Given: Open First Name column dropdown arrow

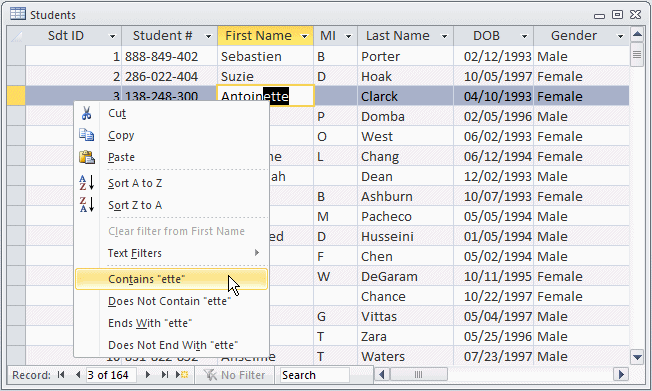Looking at the screenshot, I should [304, 37].
